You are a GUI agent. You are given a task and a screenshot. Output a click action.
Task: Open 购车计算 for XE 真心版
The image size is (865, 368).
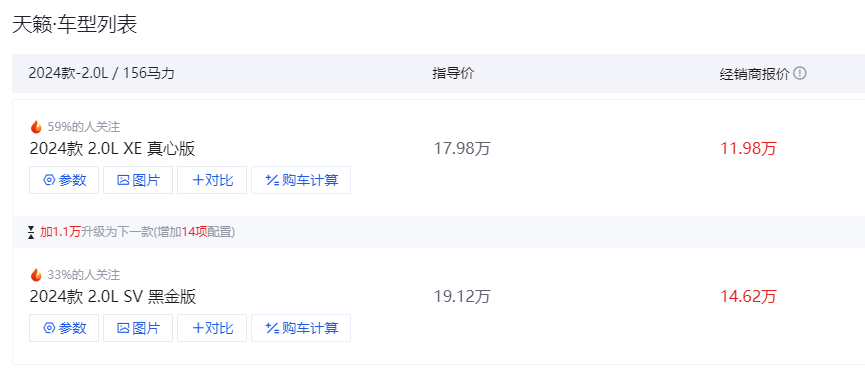tap(301, 180)
